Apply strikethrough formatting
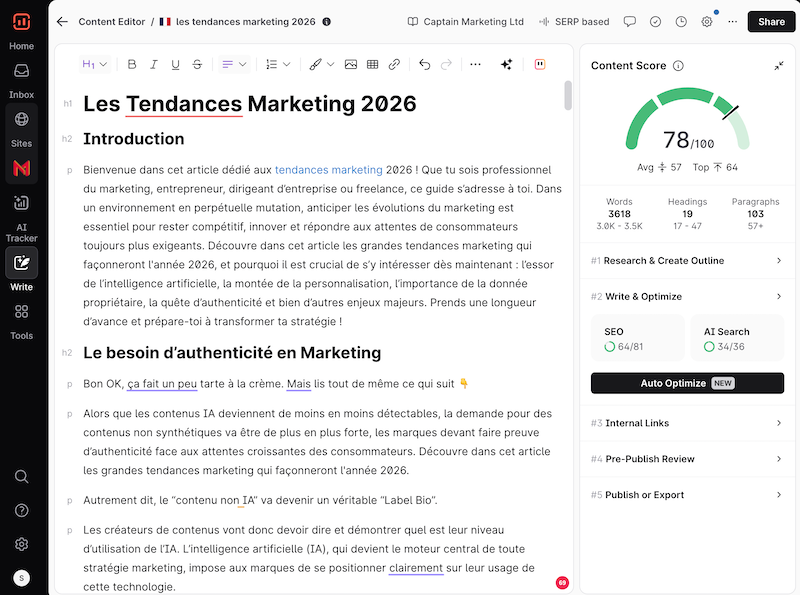800x595 pixels. [x=197, y=64]
